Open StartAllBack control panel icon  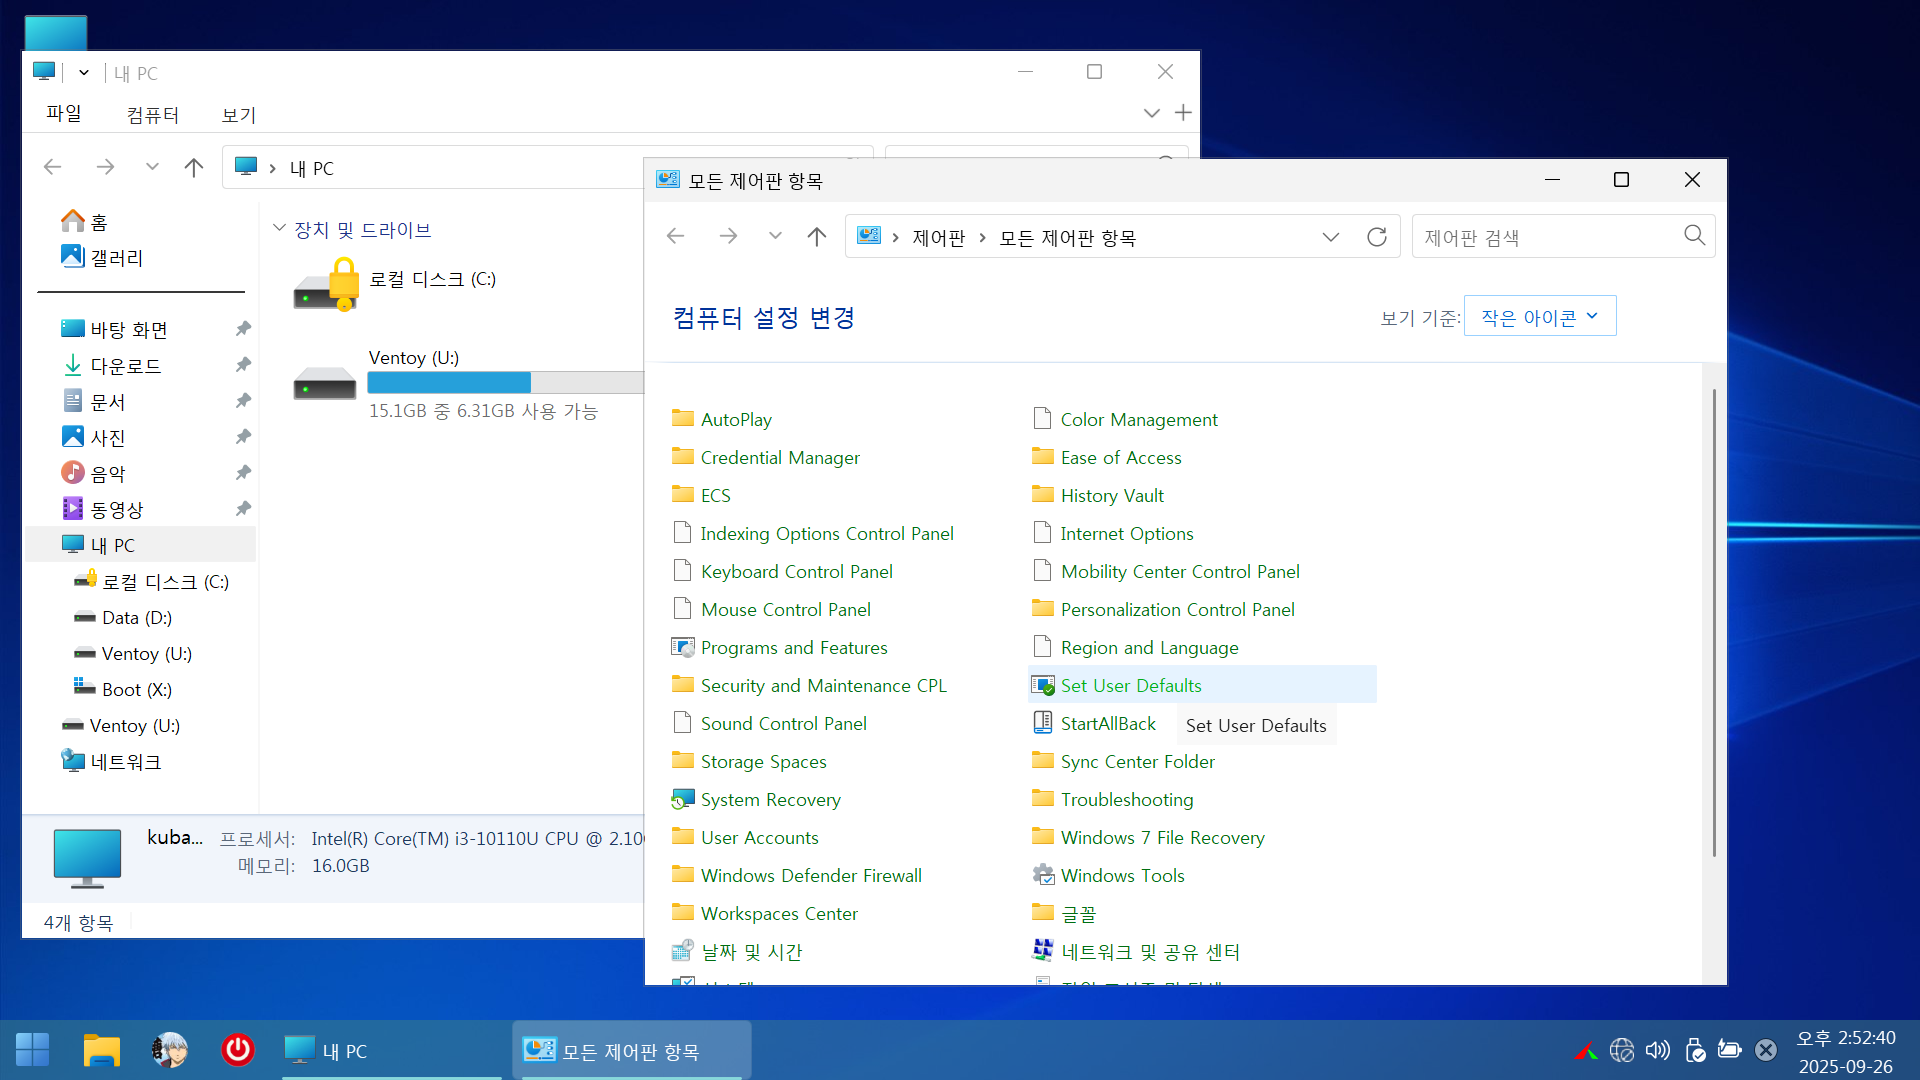pos(1043,723)
